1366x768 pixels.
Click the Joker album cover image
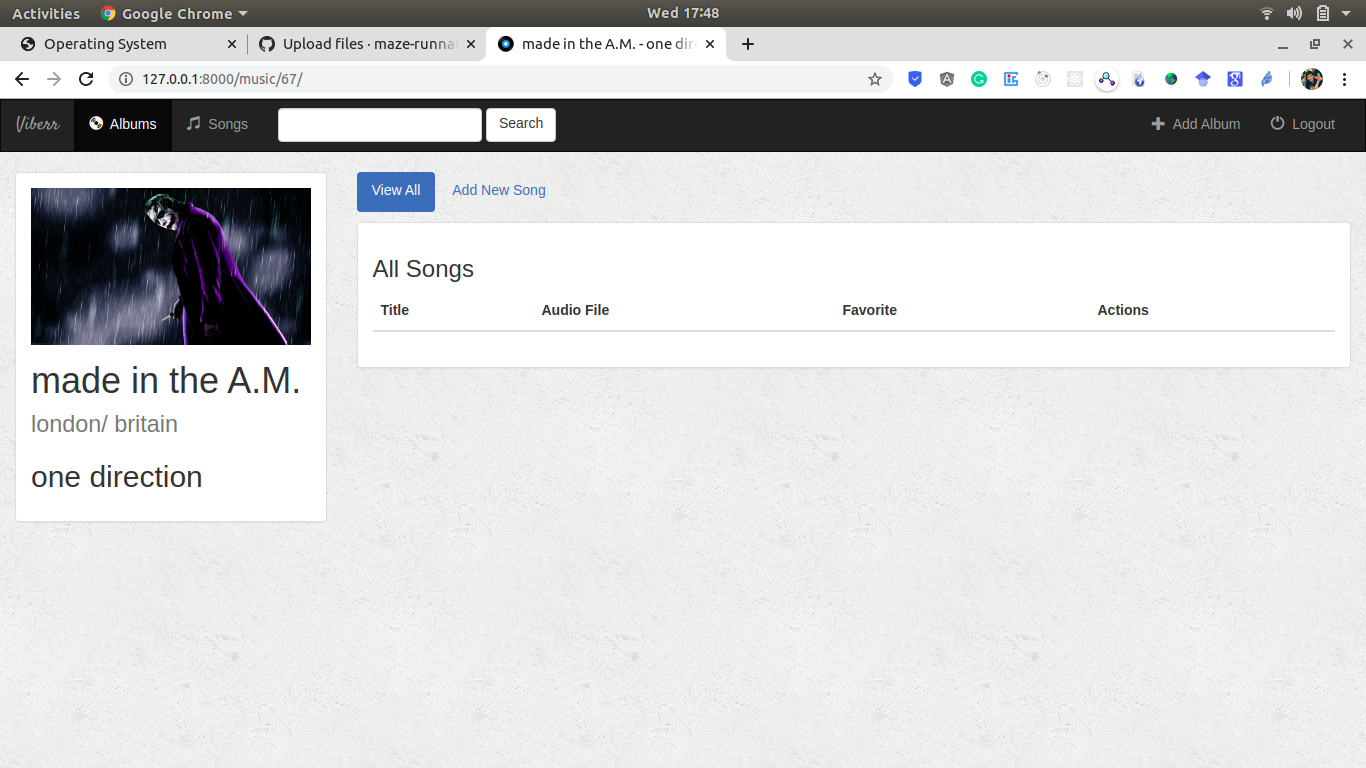pos(171,266)
